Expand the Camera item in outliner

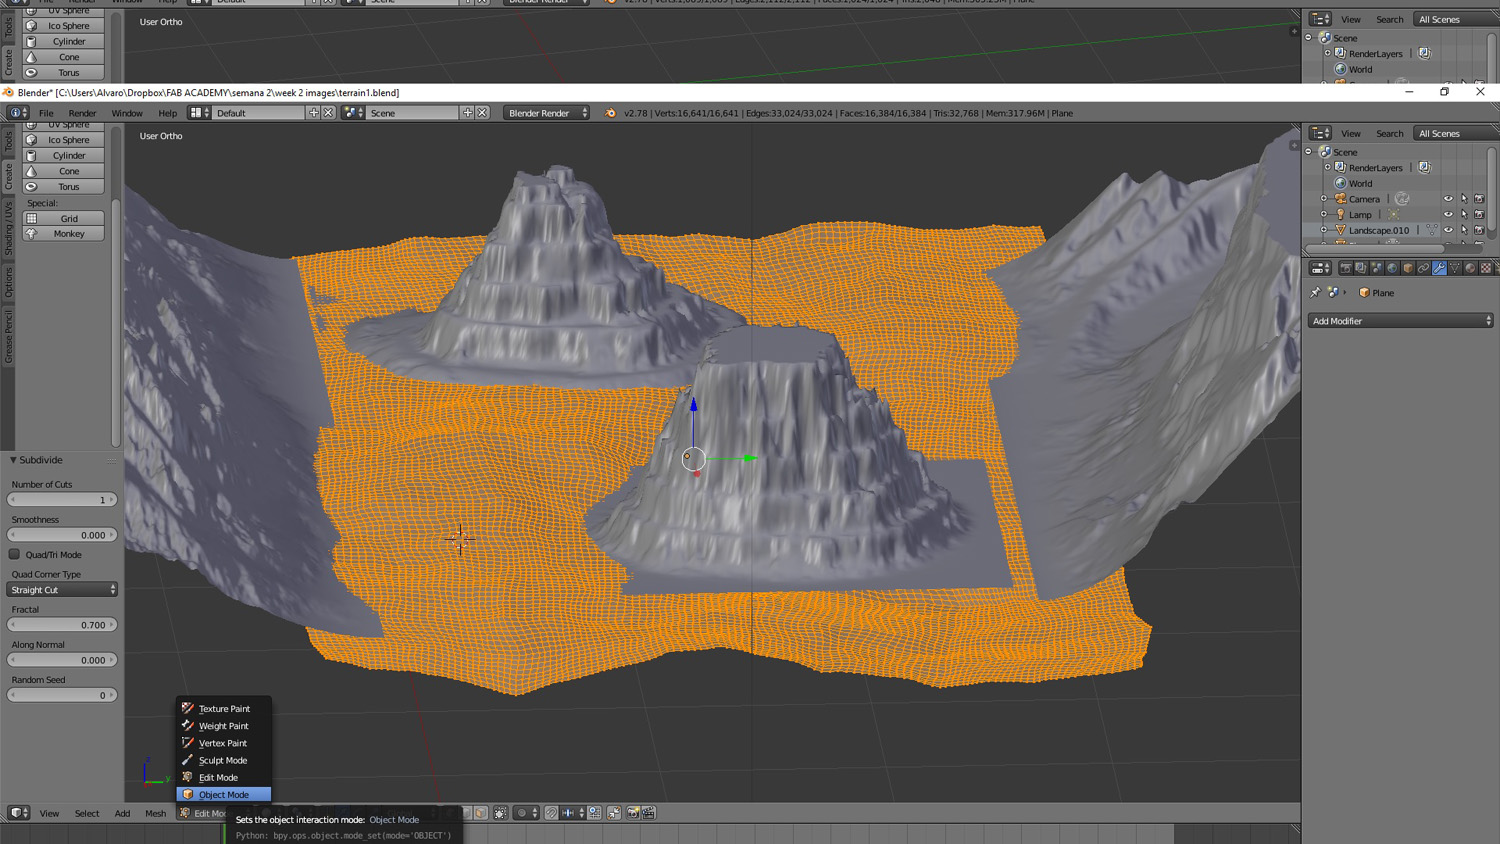tap(1324, 199)
